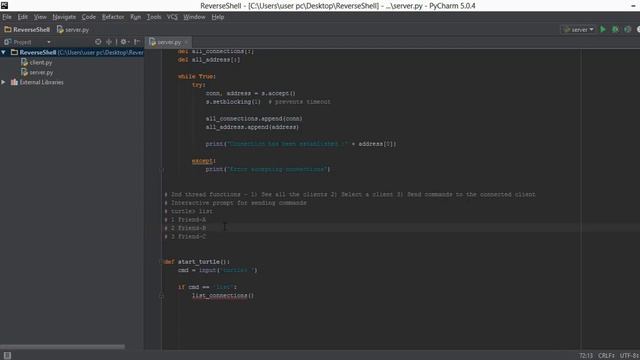Open the Run menu

136,17
